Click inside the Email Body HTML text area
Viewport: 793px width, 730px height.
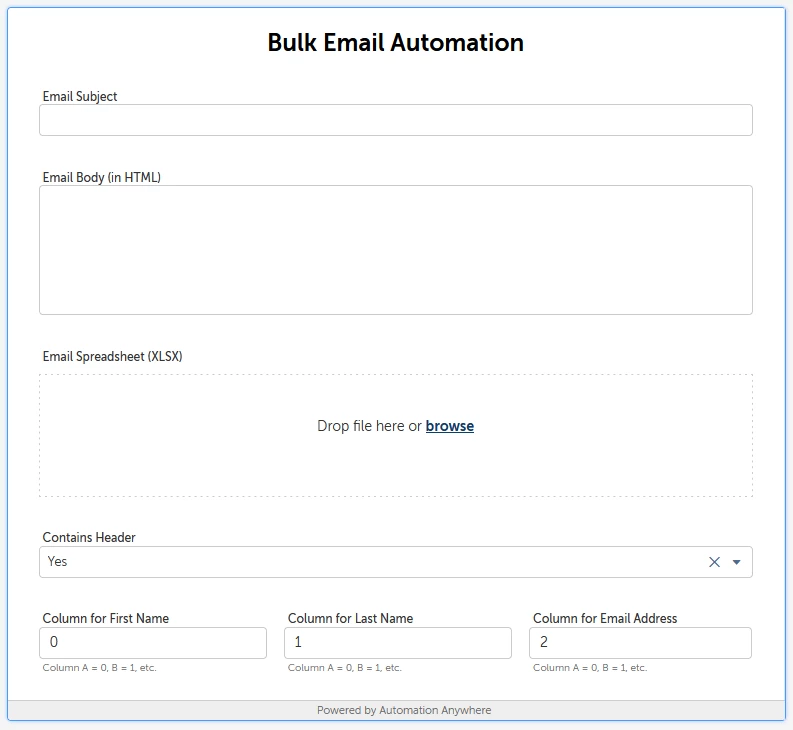point(395,250)
